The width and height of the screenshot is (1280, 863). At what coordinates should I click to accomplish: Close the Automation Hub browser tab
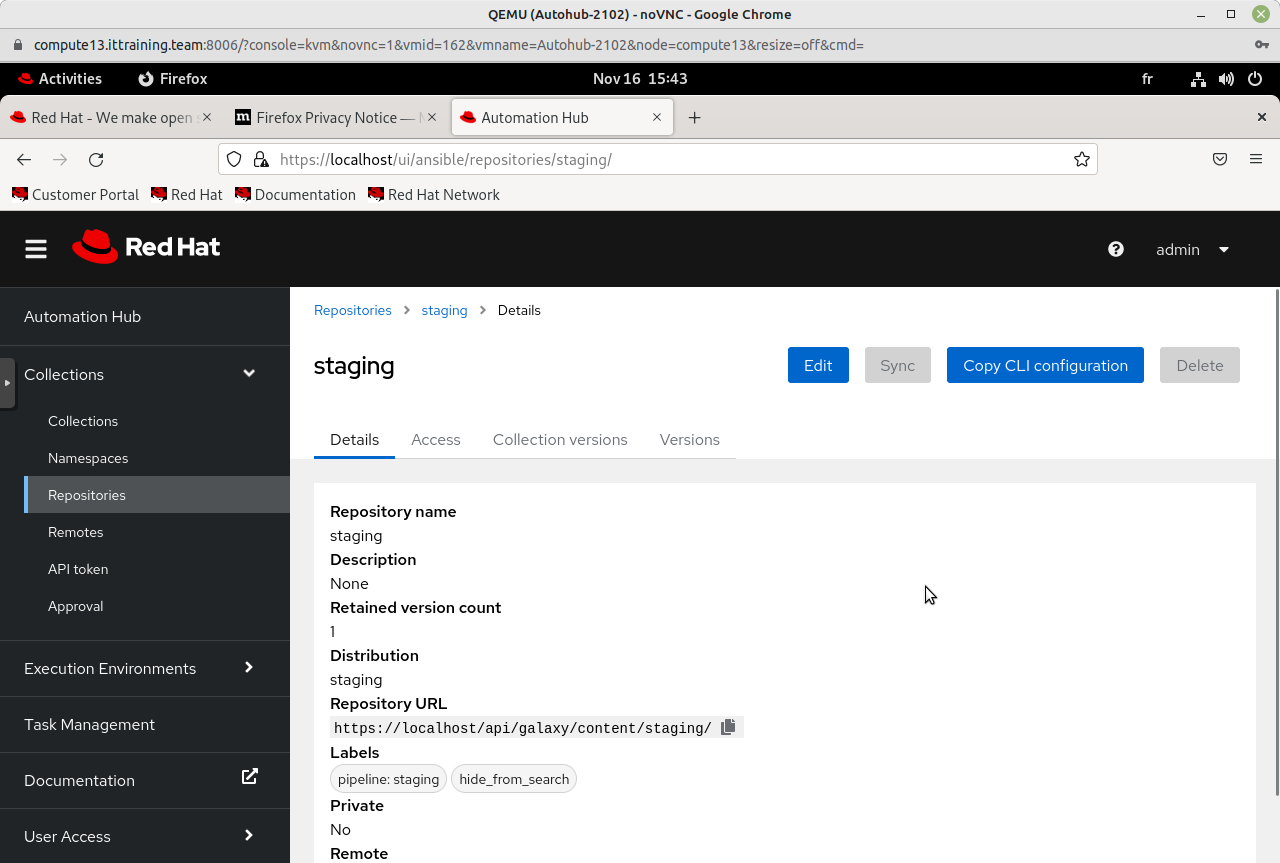coord(657,117)
